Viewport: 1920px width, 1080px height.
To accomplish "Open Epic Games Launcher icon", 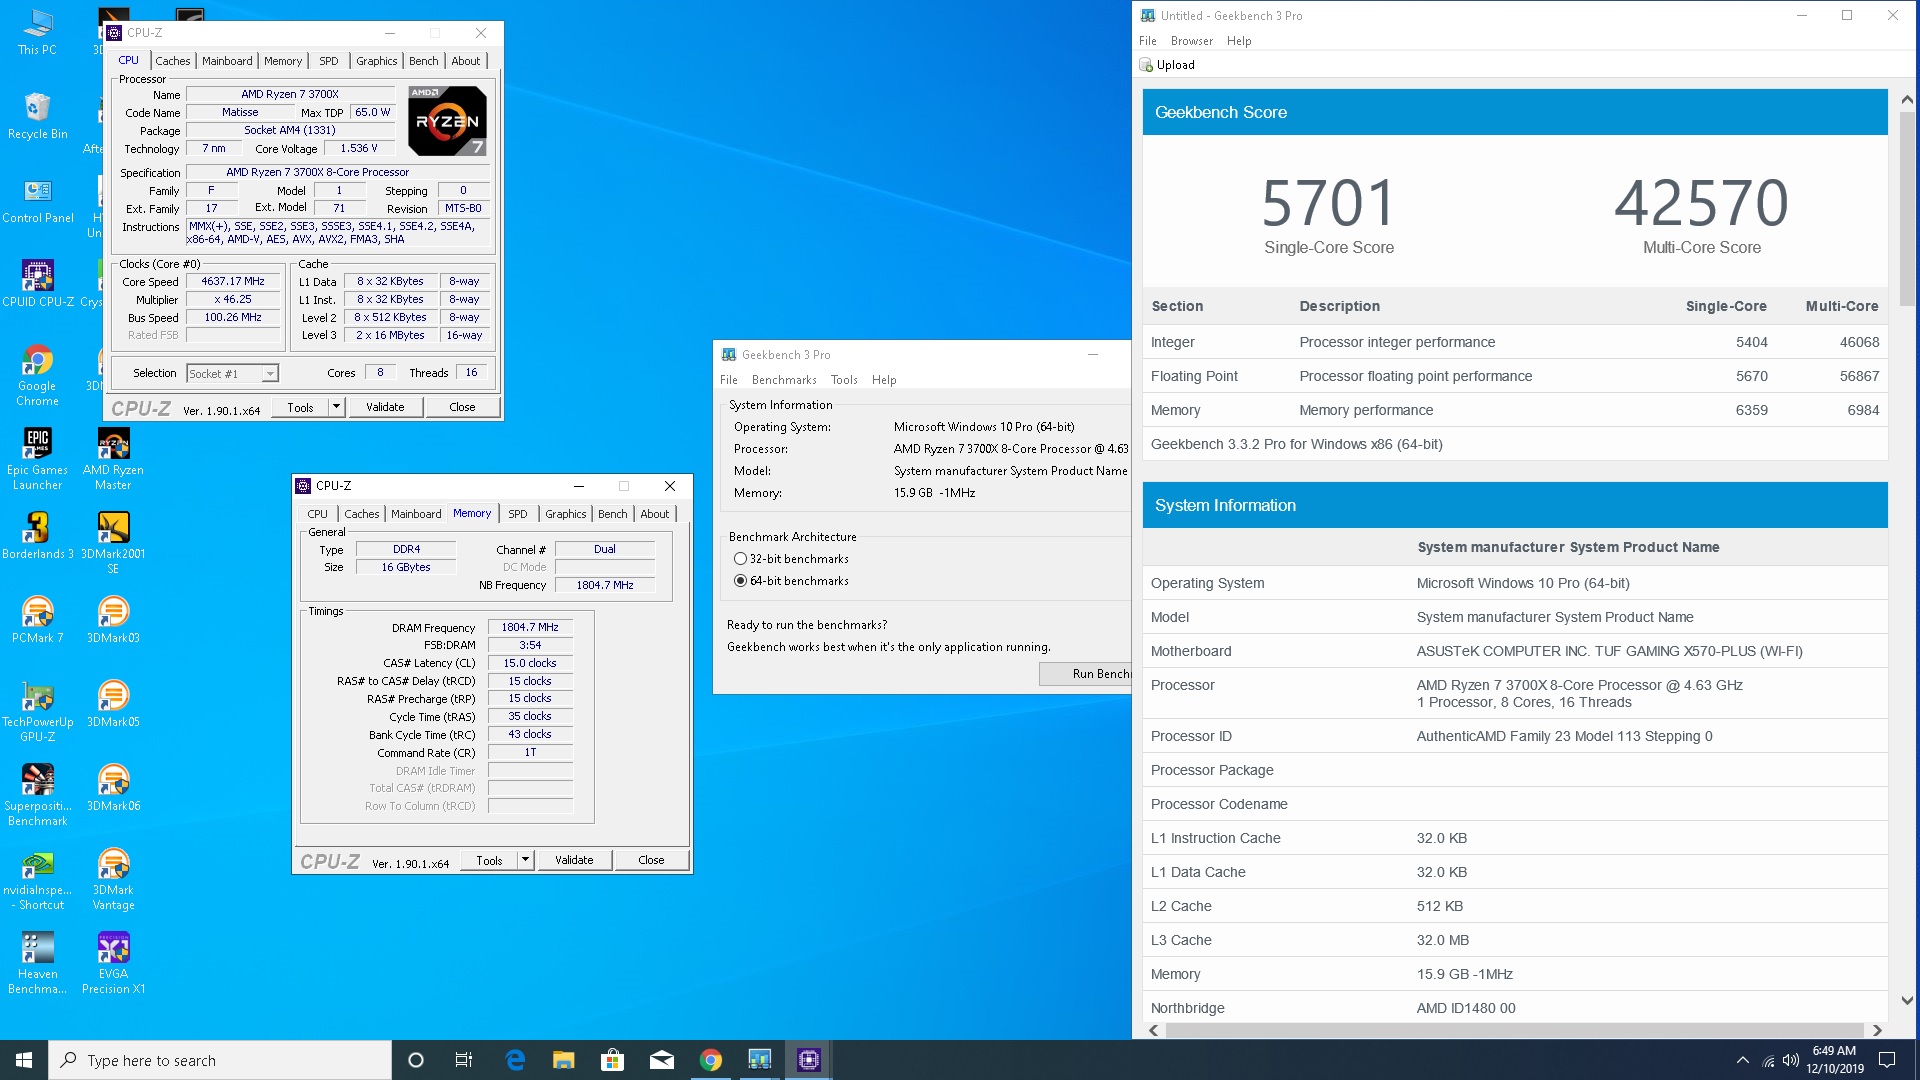I will (37, 459).
